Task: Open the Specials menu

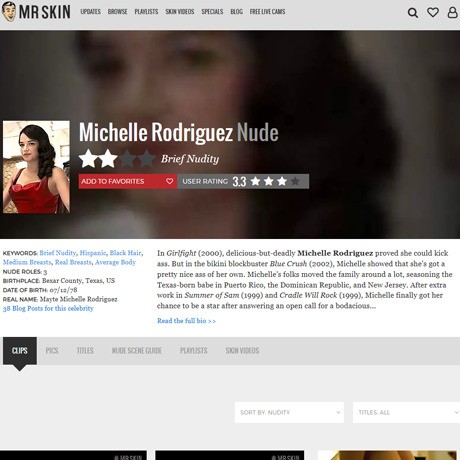Action: click(212, 12)
